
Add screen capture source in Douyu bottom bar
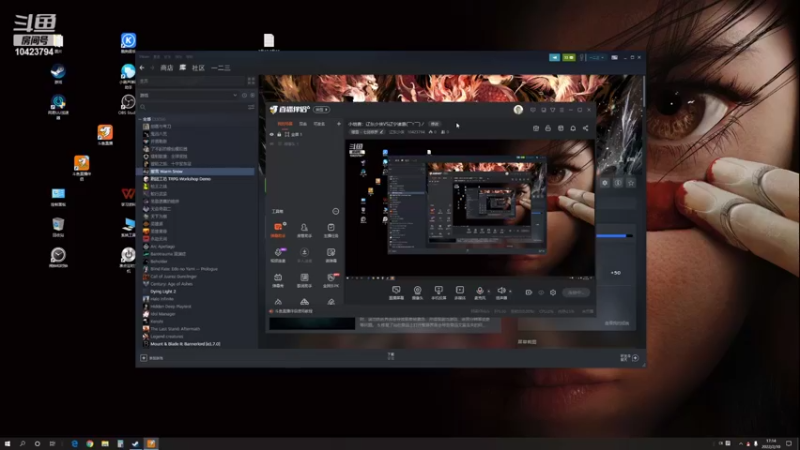pyautogui.click(x=396, y=292)
